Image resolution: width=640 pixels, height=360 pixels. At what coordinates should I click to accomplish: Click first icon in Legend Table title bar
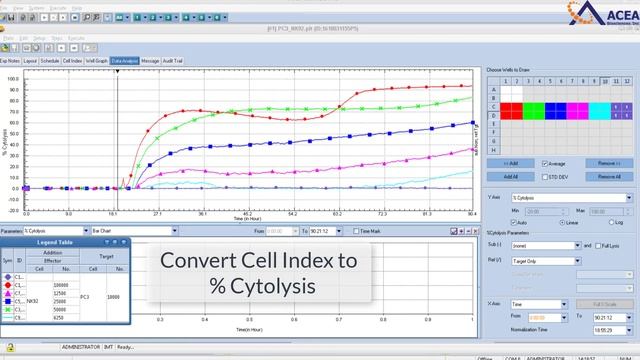coord(107,242)
